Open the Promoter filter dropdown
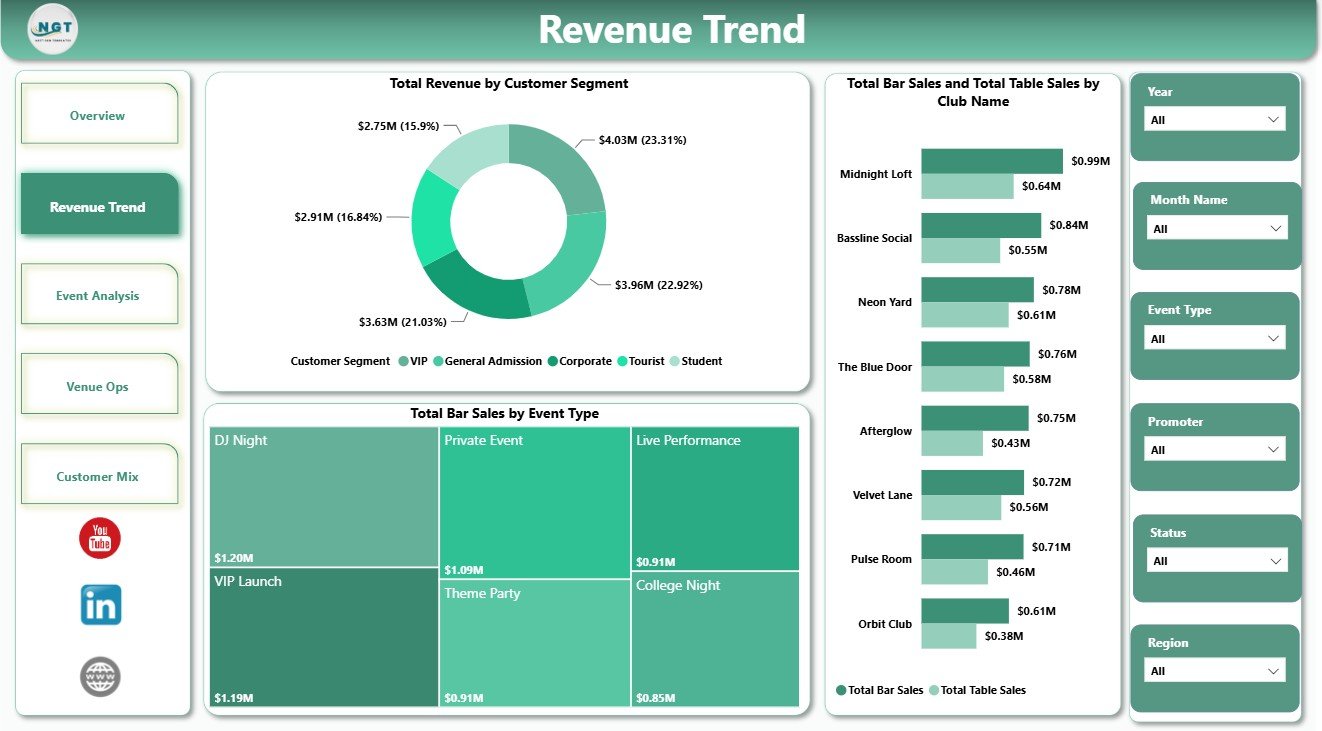The image size is (1322, 731). coord(1214,449)
